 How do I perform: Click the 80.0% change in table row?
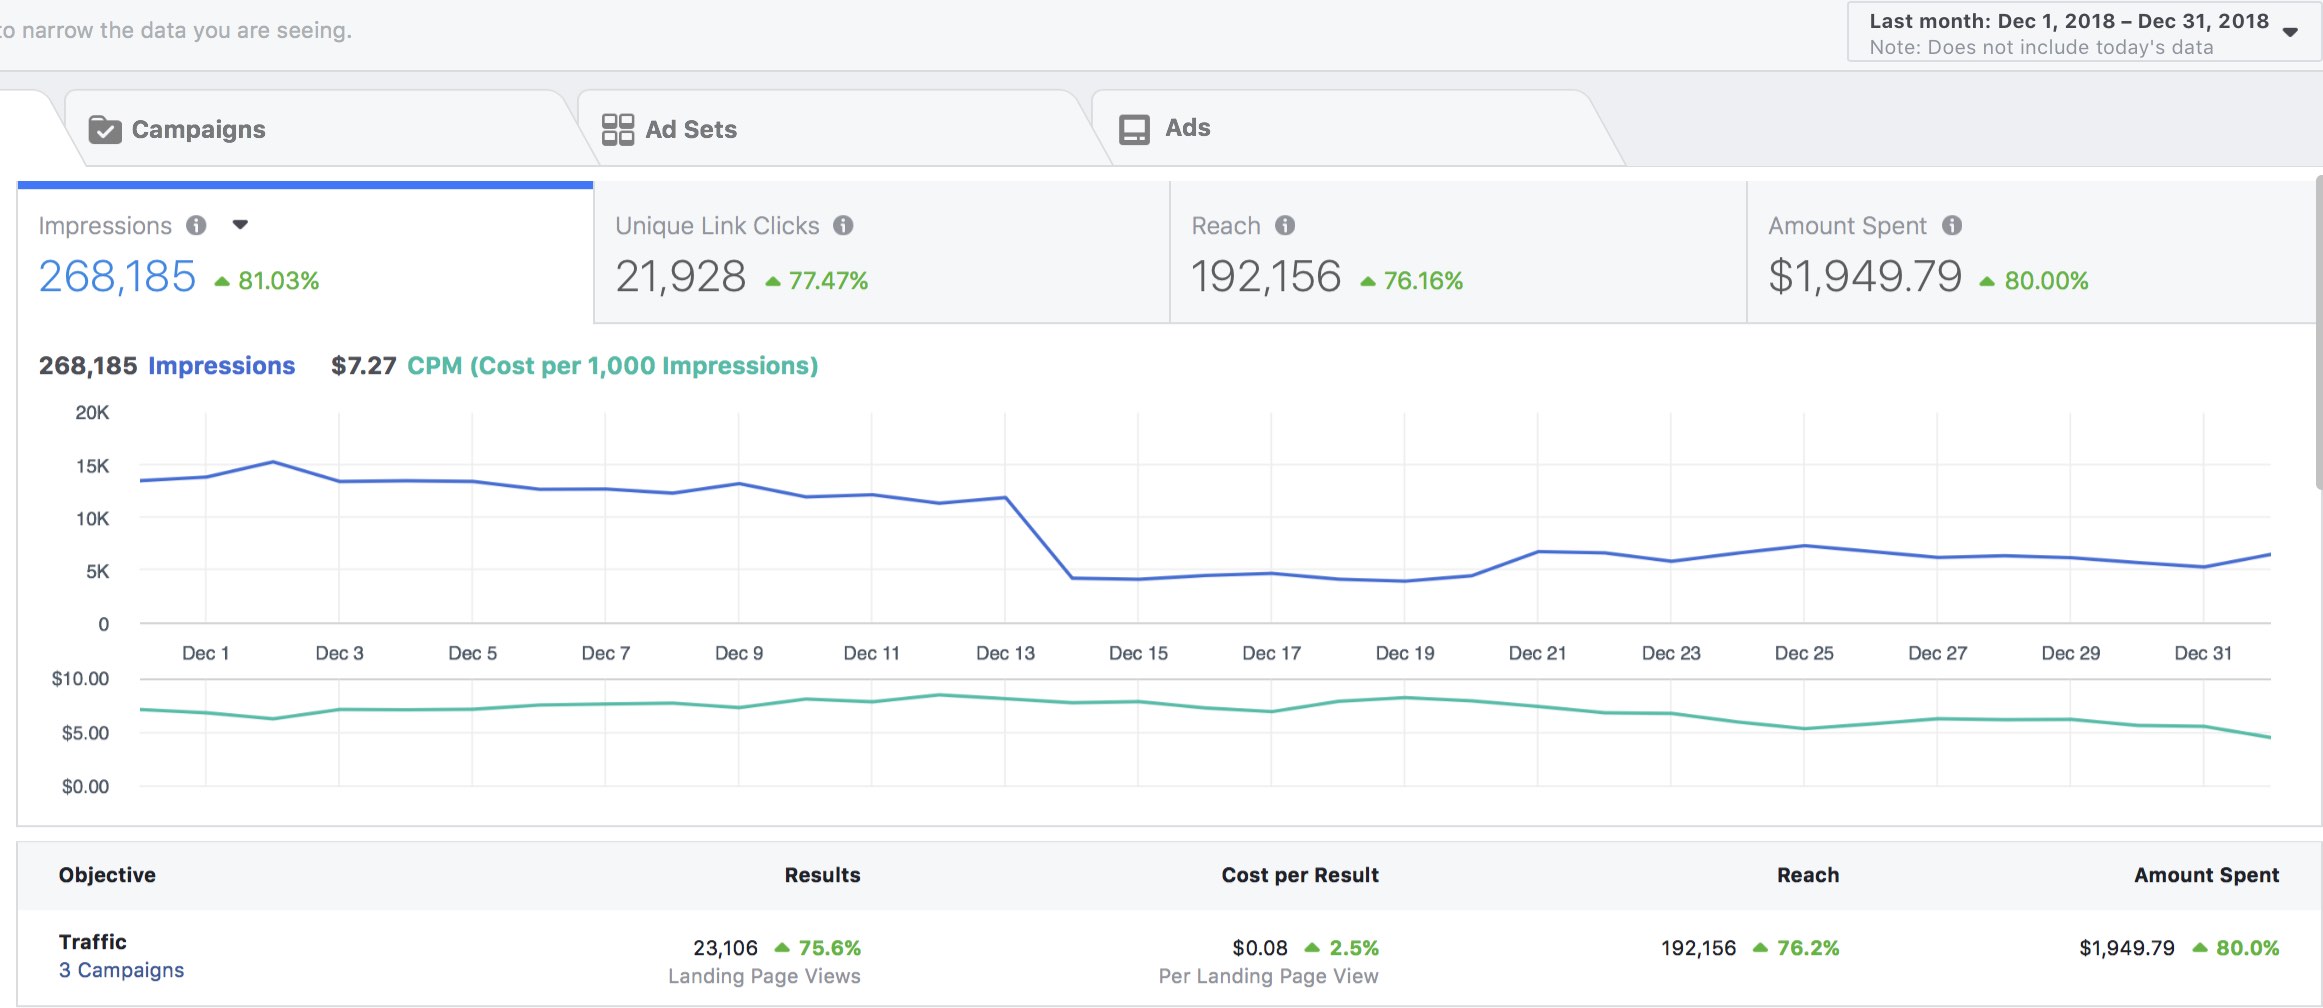2236,948
